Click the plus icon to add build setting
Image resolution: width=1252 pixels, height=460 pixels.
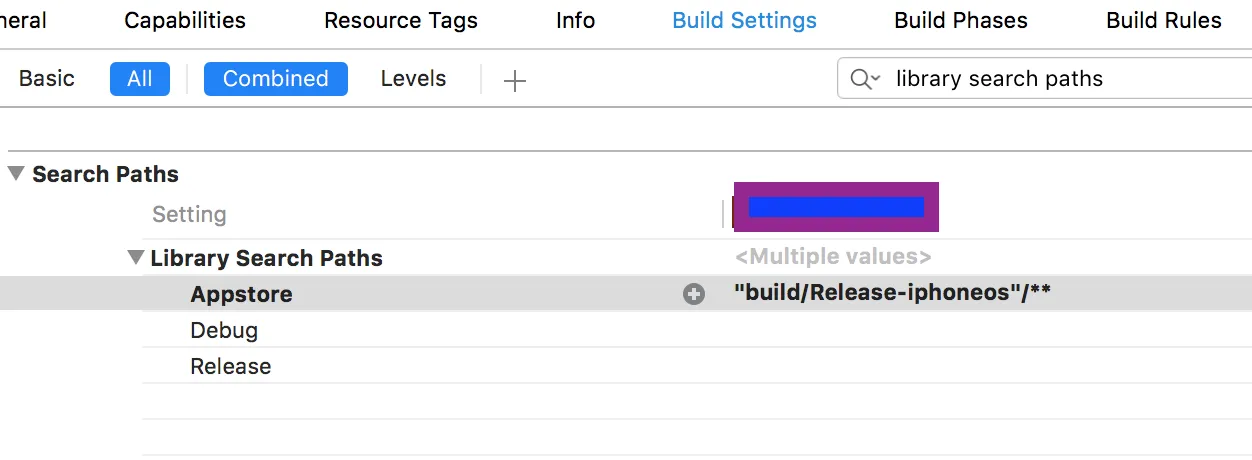(514, 80)
